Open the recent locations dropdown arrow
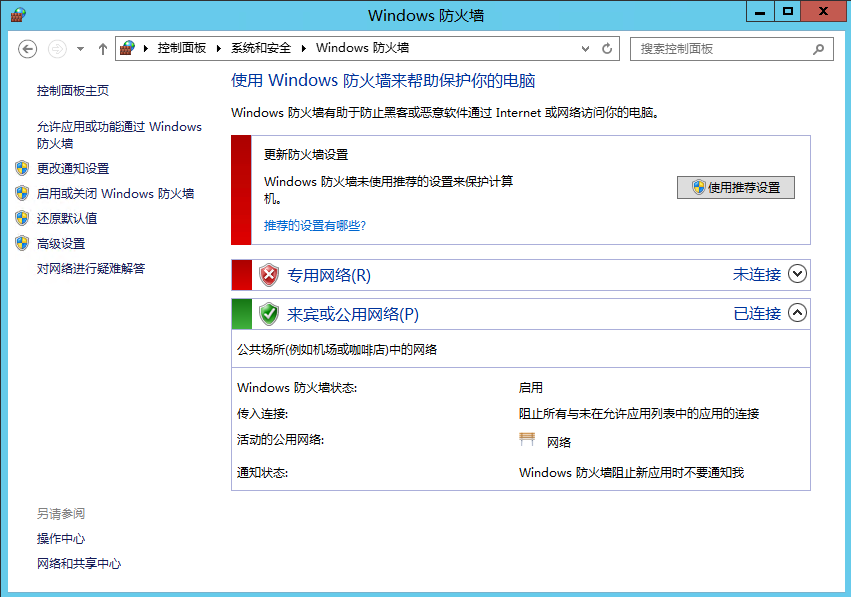This screenshot has width=851, height=597. [80, 49]
